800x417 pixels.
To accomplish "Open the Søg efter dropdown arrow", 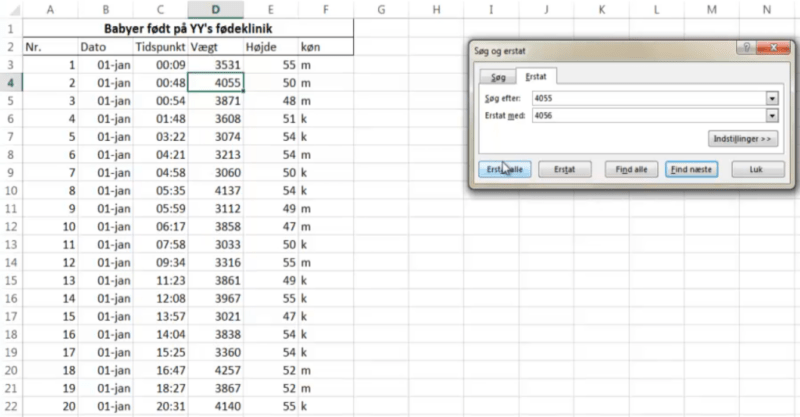I will pos(771,98).
